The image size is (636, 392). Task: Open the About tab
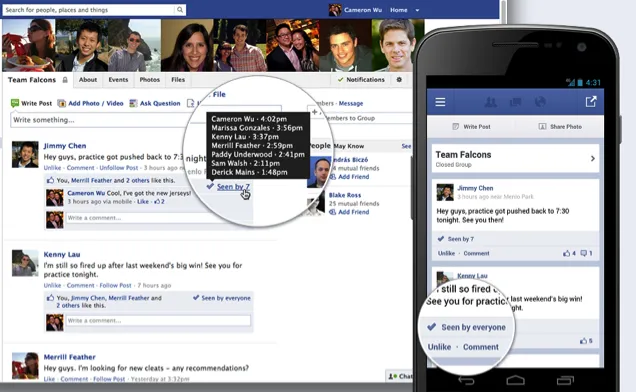tap(88, 80)
